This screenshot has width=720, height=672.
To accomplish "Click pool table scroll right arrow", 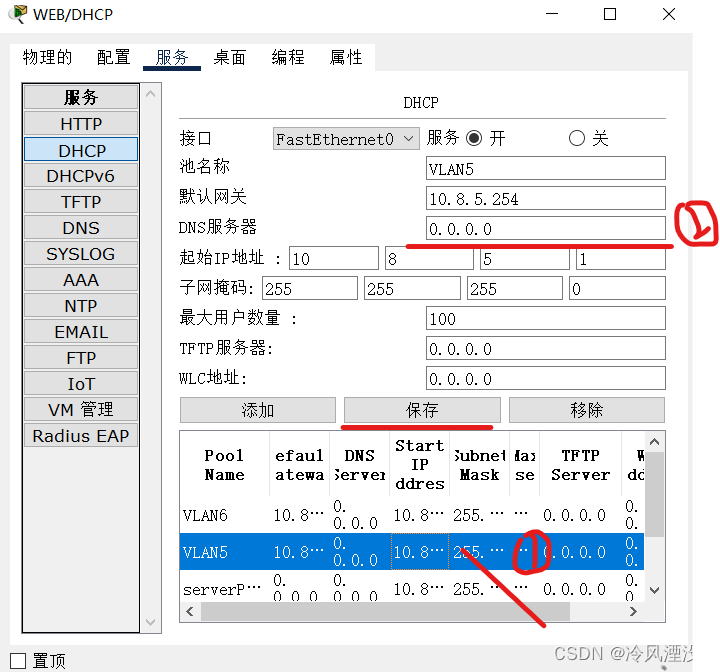I will (x=633, y=611).
